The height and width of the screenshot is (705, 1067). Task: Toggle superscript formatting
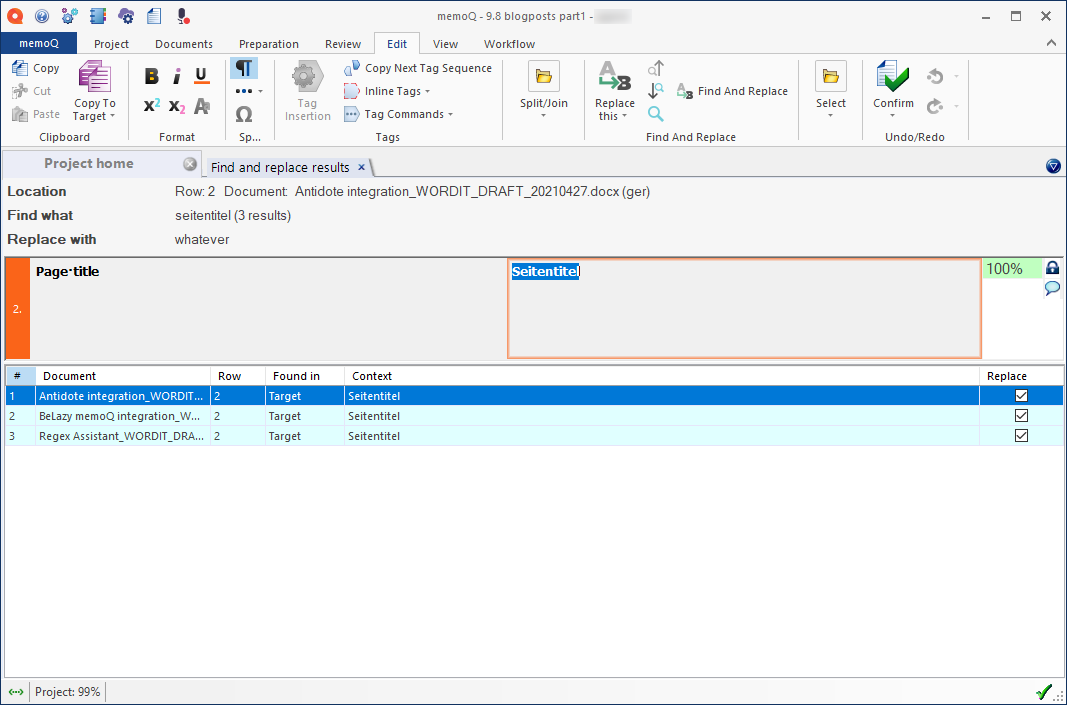tap(151, 107)
